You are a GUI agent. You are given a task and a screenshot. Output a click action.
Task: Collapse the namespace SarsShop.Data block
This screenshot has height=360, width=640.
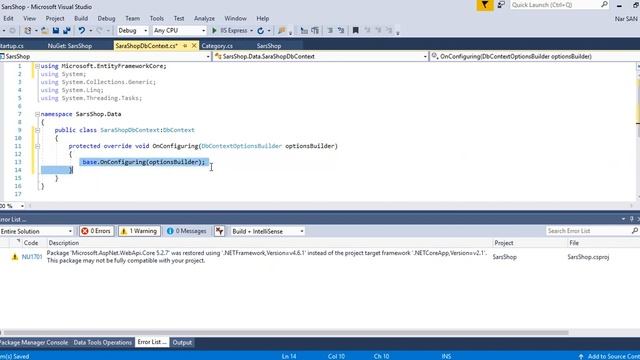37,114
